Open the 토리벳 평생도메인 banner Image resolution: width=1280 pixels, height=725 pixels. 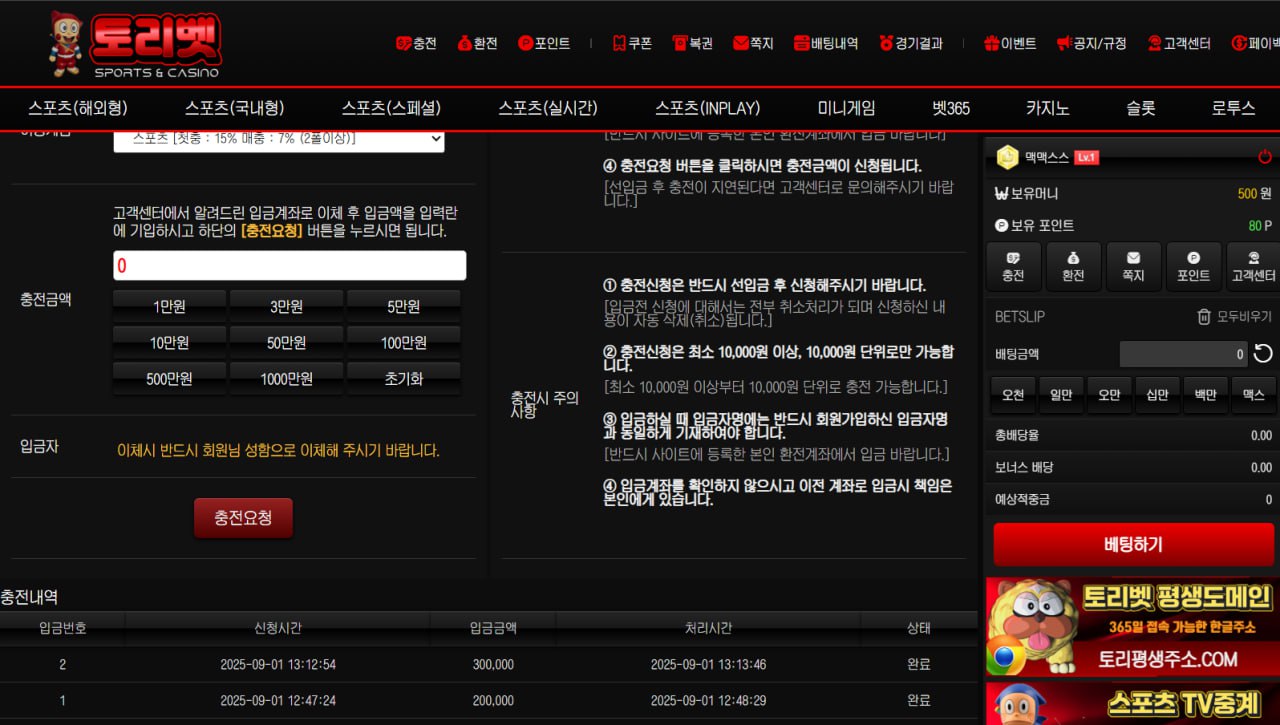tap(1132, 627)
